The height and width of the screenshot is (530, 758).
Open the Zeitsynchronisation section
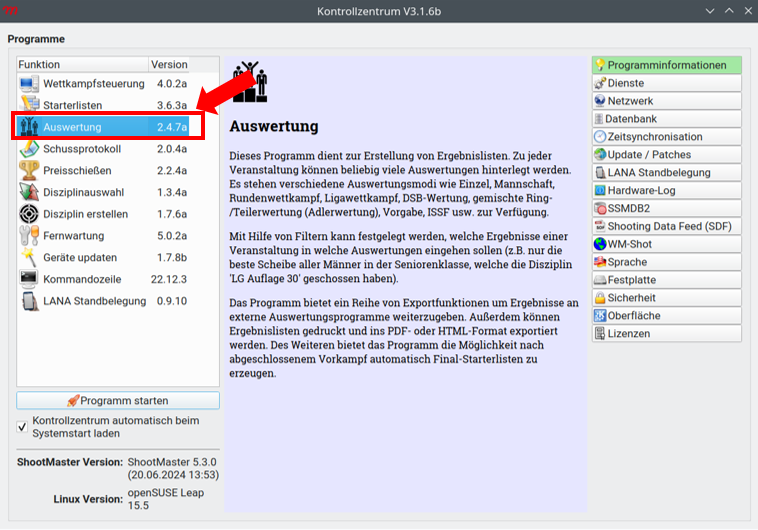pyautogui.click(x=666, y=137)
